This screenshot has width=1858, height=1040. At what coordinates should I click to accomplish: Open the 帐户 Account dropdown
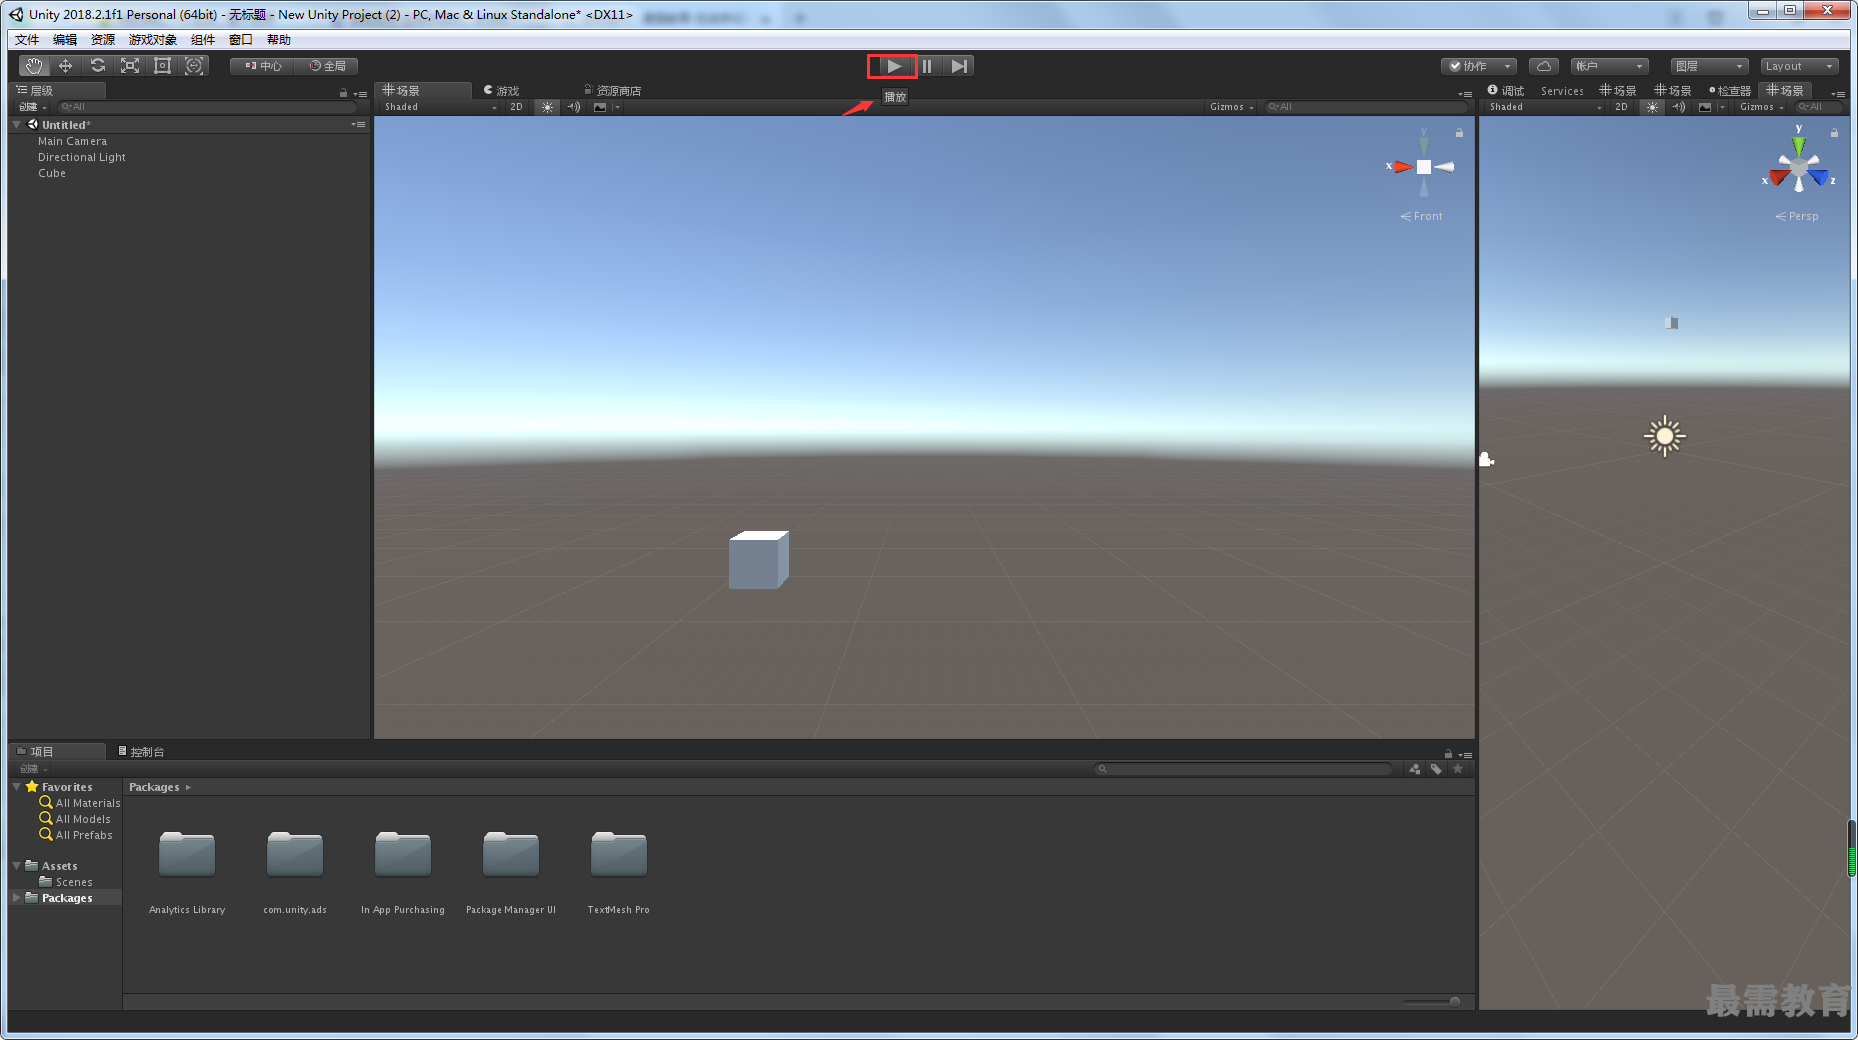click(x=1609, y=66)
